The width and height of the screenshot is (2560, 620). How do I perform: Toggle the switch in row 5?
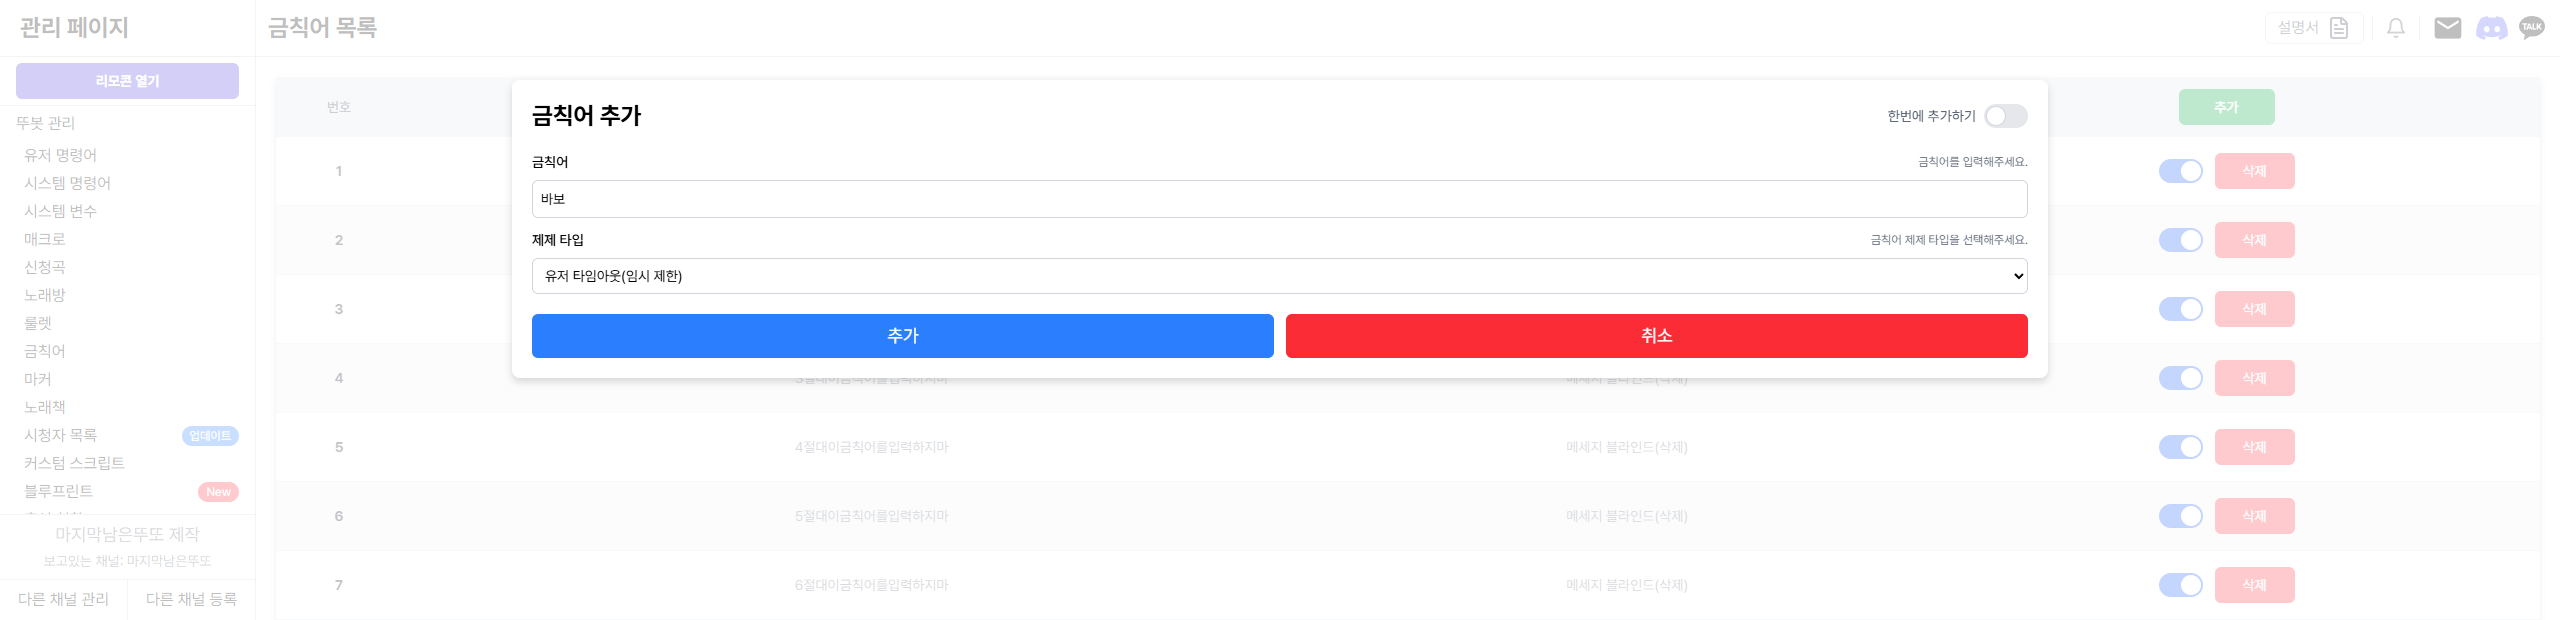point(2180,447)
